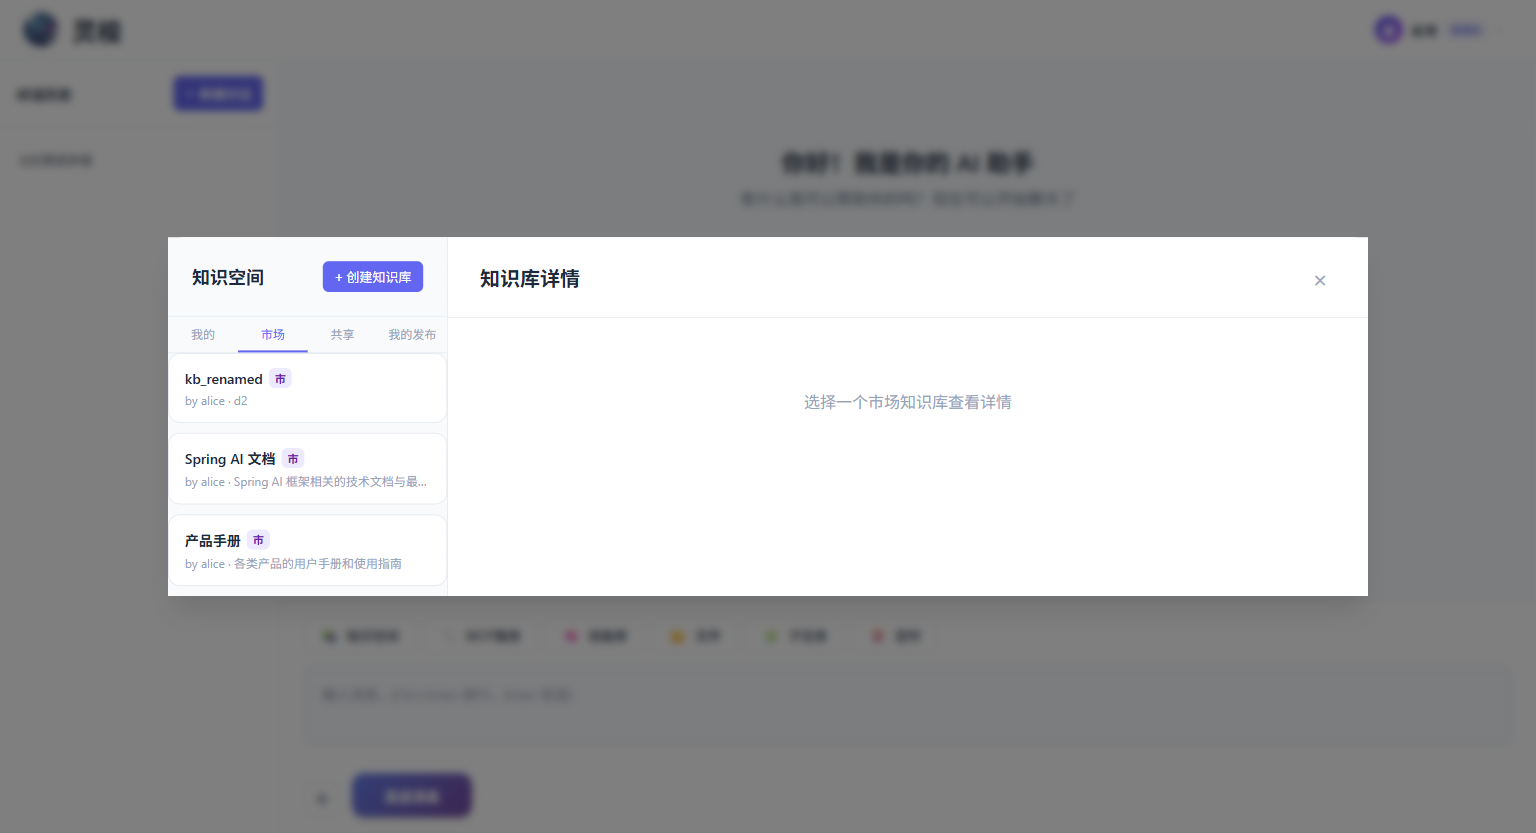Switch to the 我的 tab
The height and width of the screenshot is (833, 1536).
203,334
